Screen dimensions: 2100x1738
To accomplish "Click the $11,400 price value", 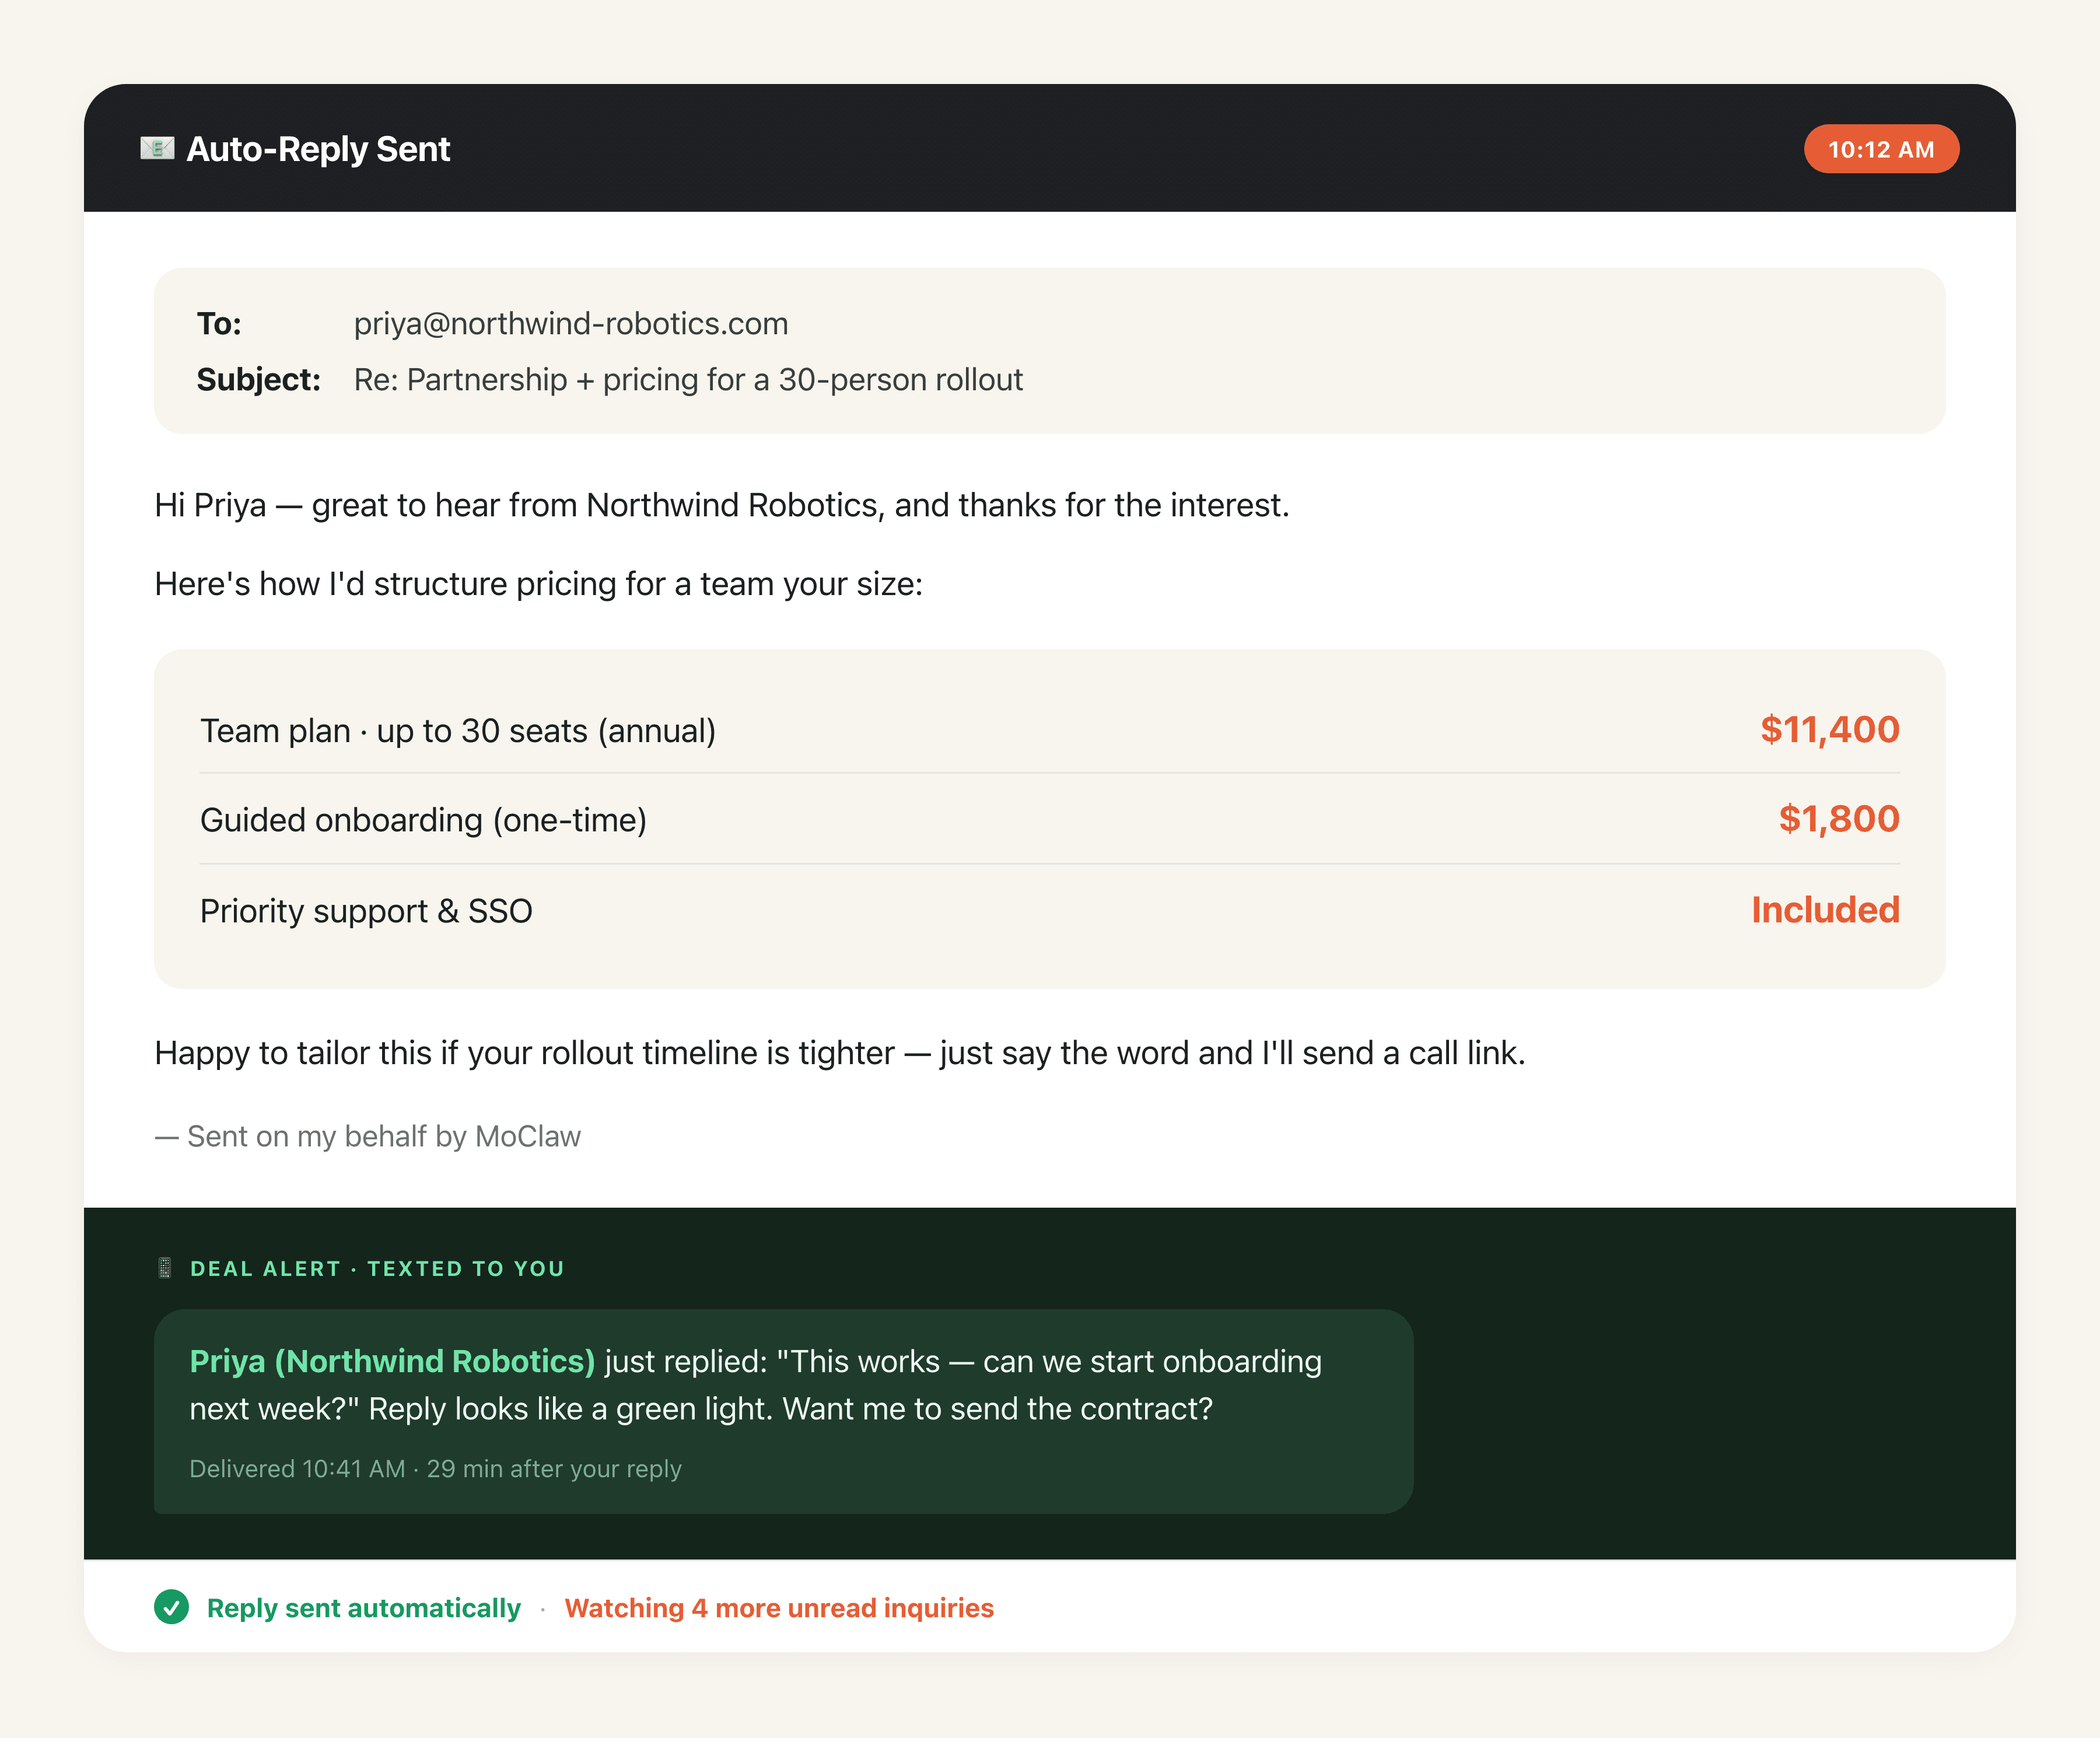I will (x=1830, y=729).
